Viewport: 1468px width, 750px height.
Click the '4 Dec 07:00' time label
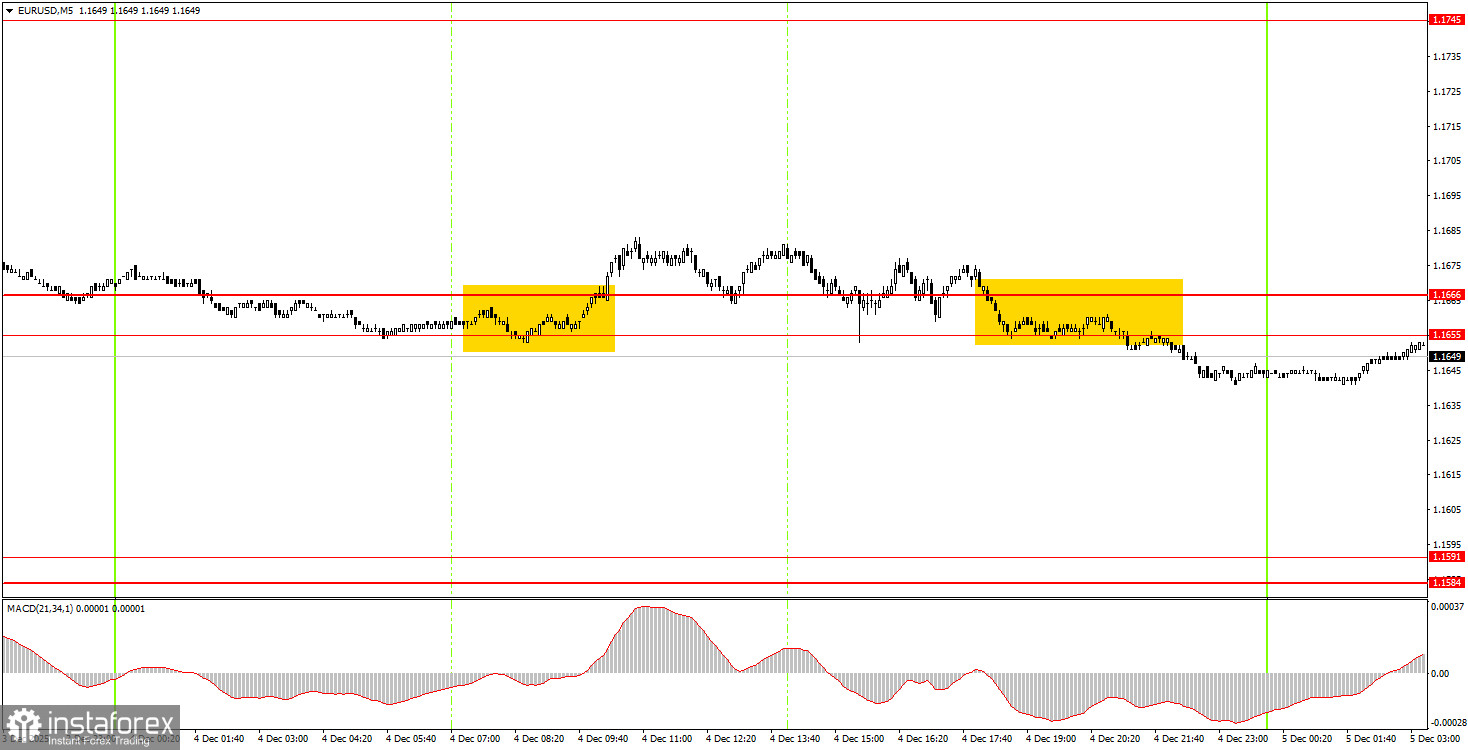[474, 739]
